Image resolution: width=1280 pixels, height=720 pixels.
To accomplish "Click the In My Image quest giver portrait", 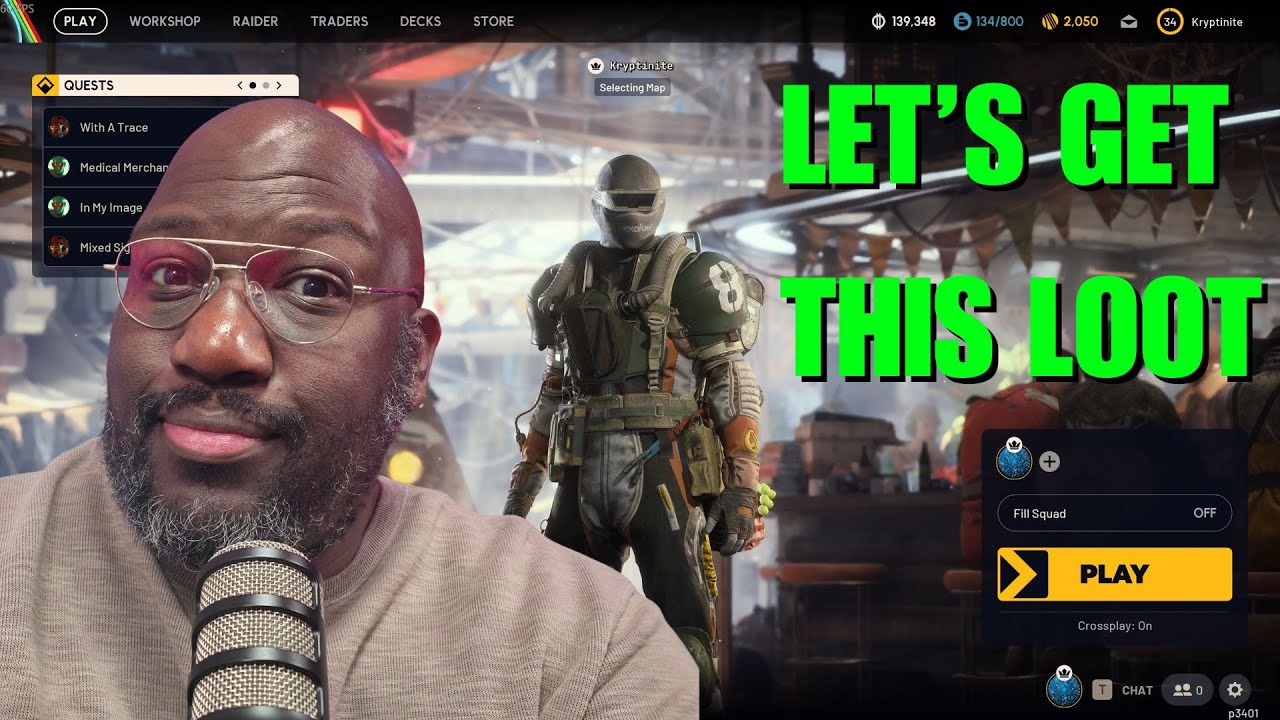I will (x=60, y=207).
